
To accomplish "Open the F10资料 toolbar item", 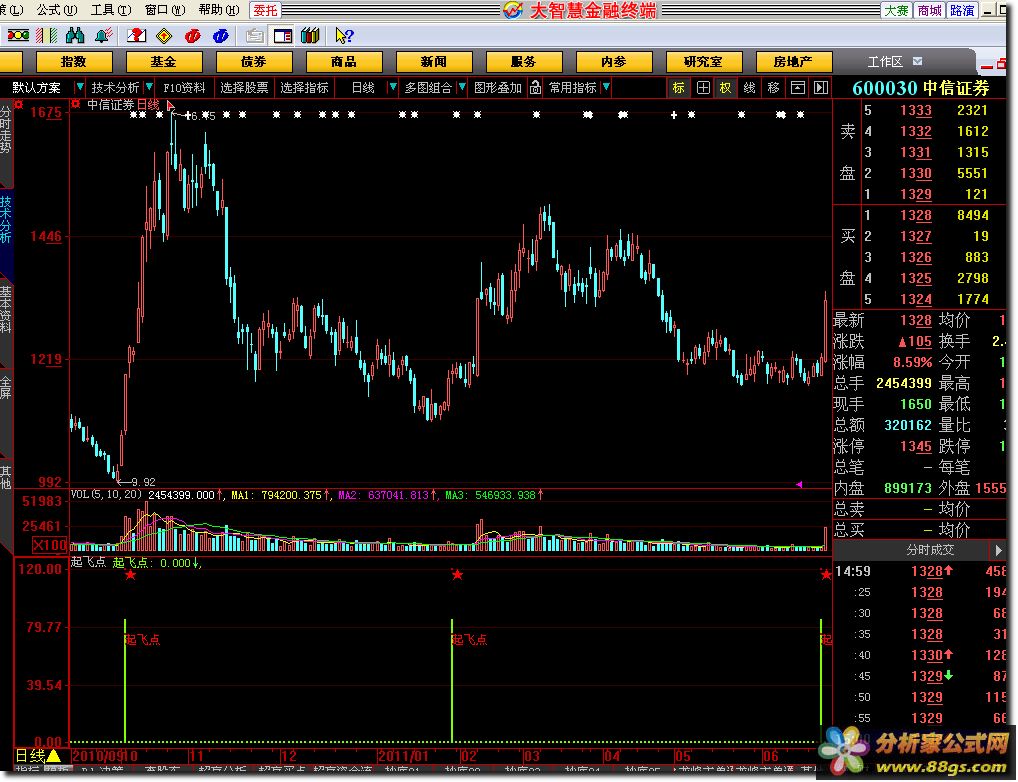I will 184,87.
